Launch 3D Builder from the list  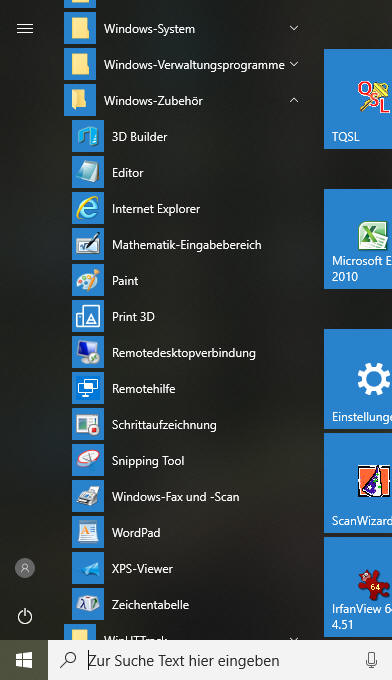click(x=139, y=137)
